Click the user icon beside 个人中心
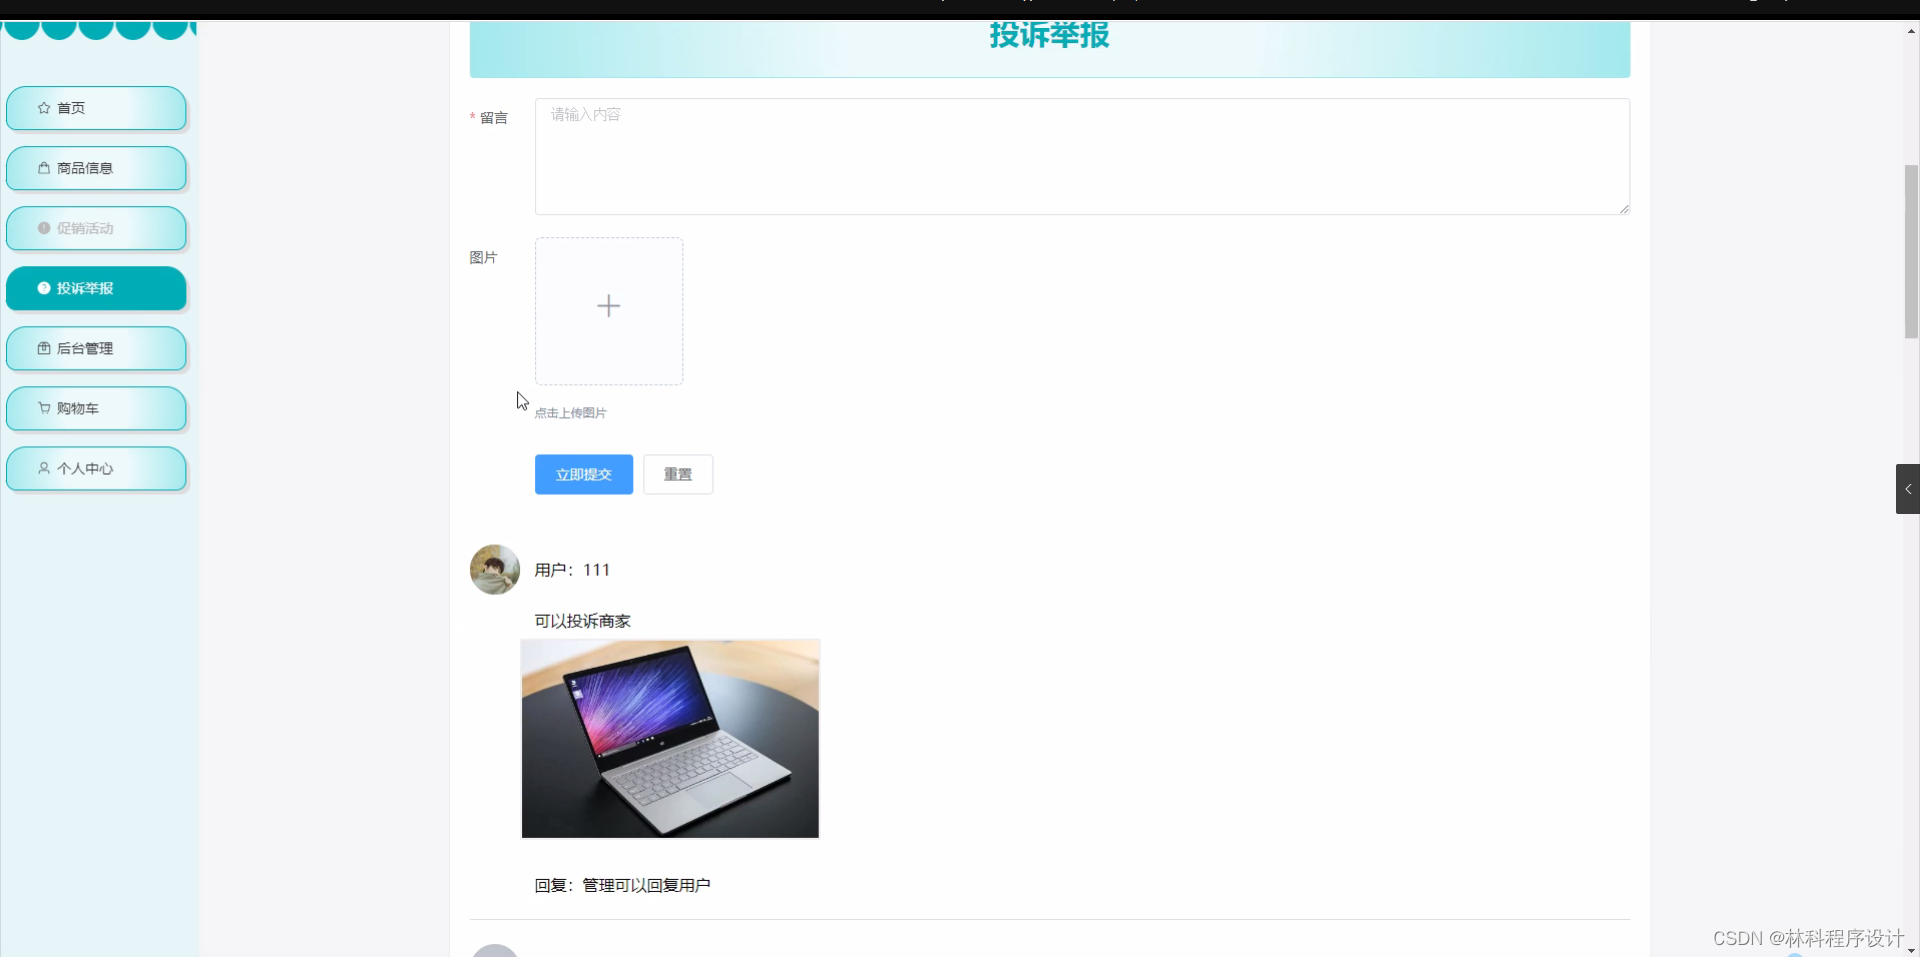Image resolution: width=1920 pixels, height=957 pixels. coord(44,468)
